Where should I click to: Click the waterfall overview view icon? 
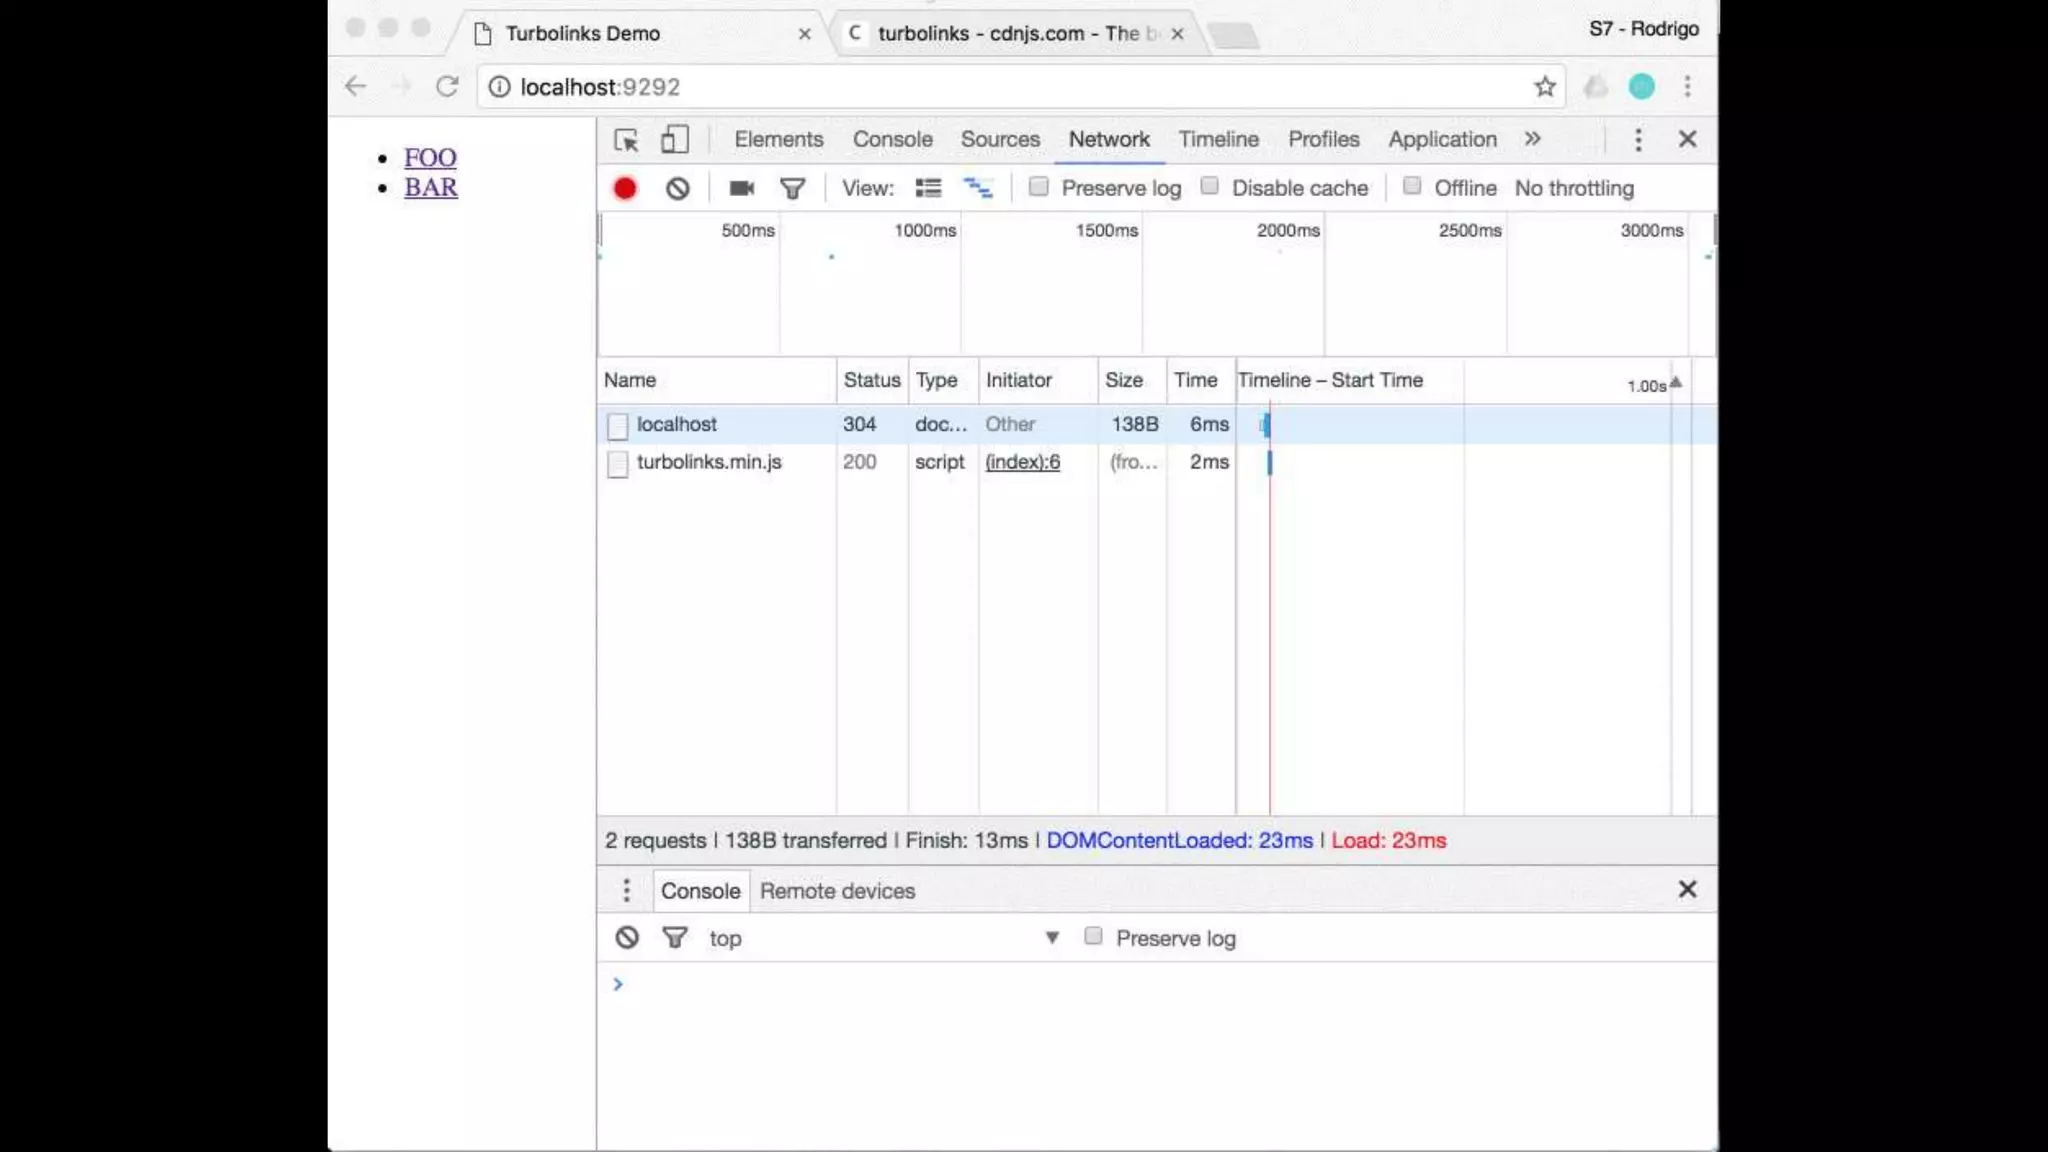(x=977, y=188)
